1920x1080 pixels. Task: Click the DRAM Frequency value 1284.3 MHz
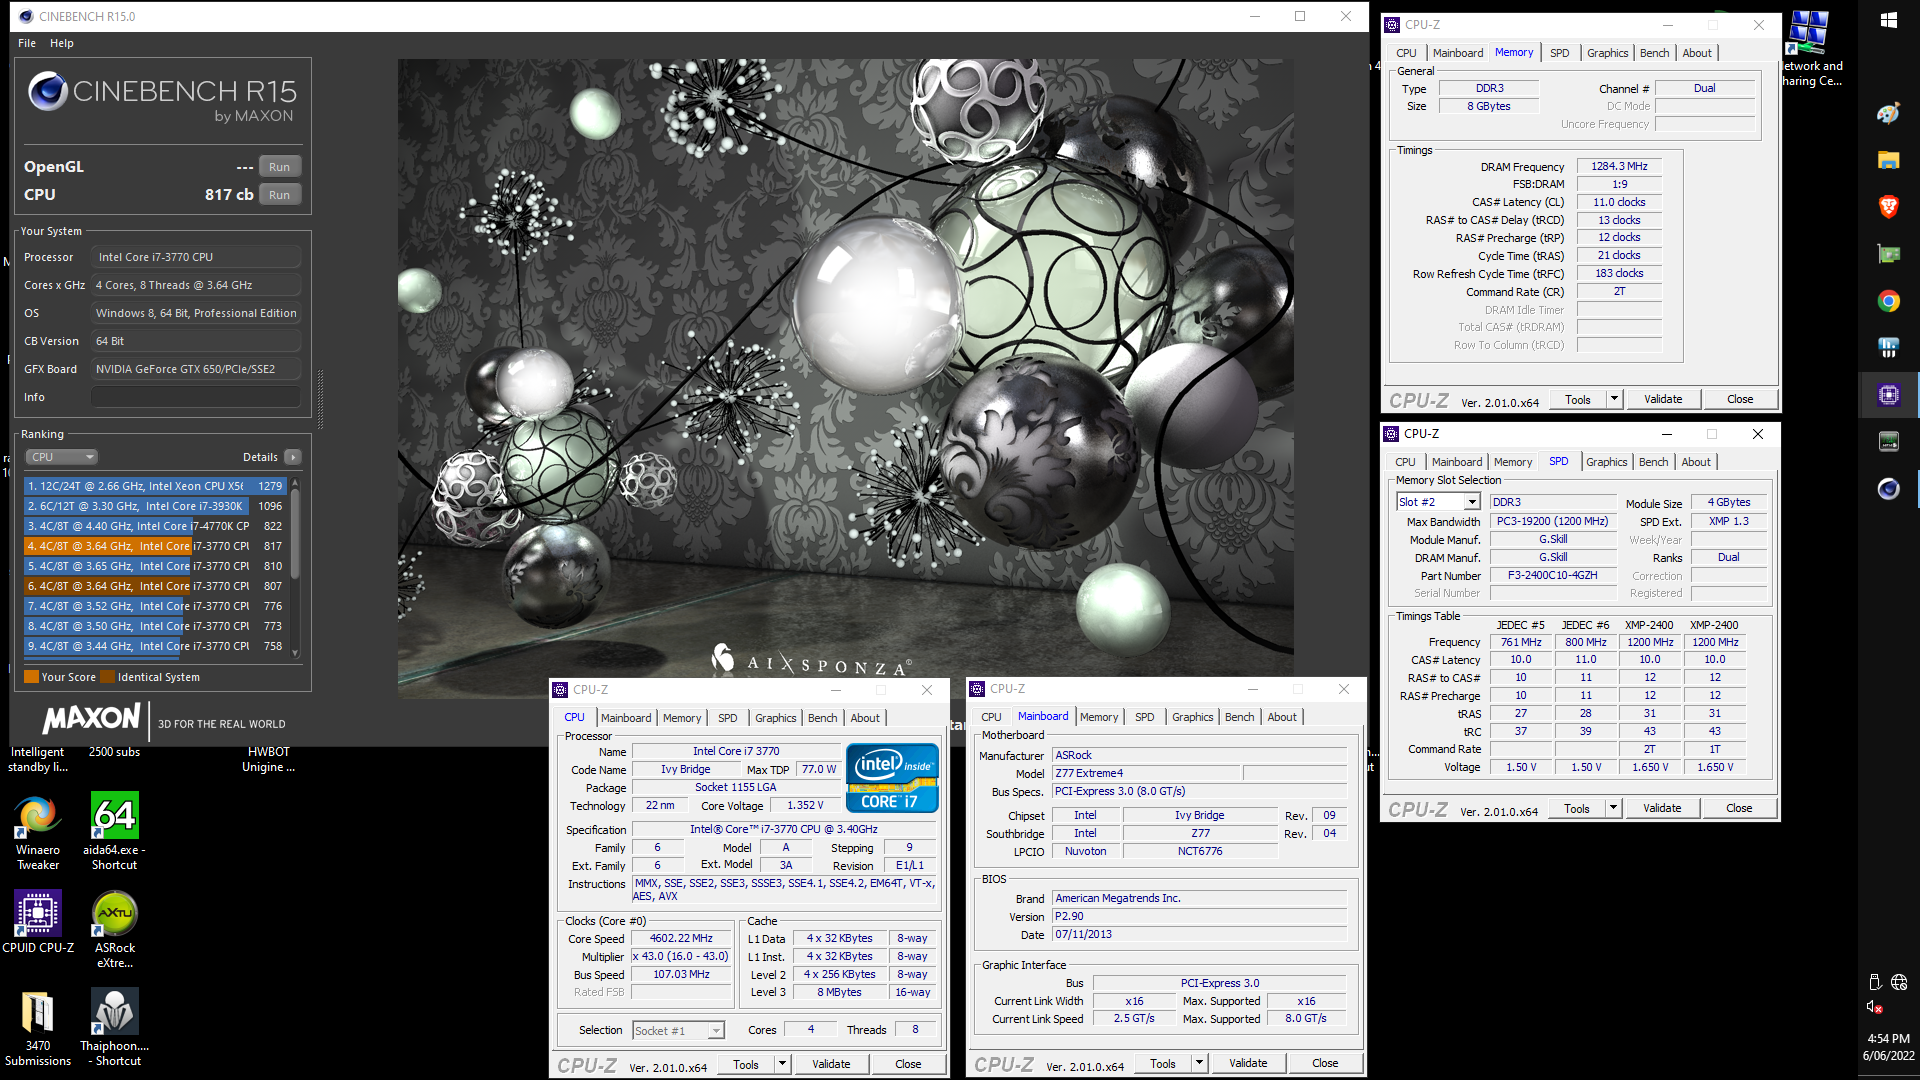[x=1619, y=166]
